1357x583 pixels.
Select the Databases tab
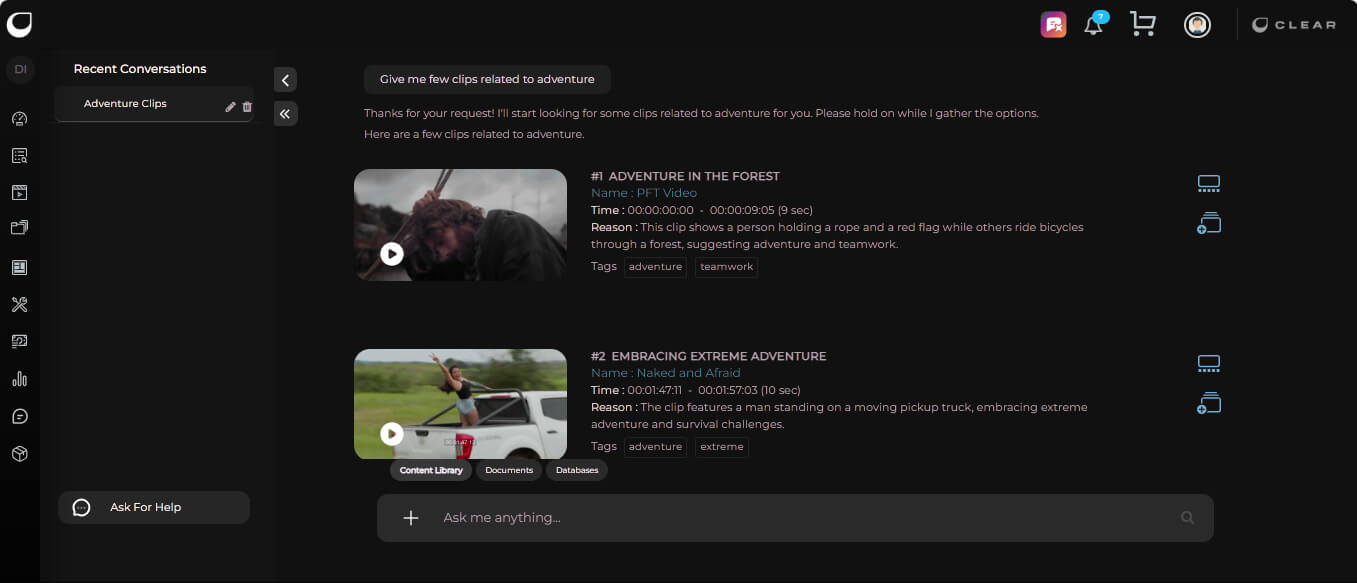coord(577,470)
